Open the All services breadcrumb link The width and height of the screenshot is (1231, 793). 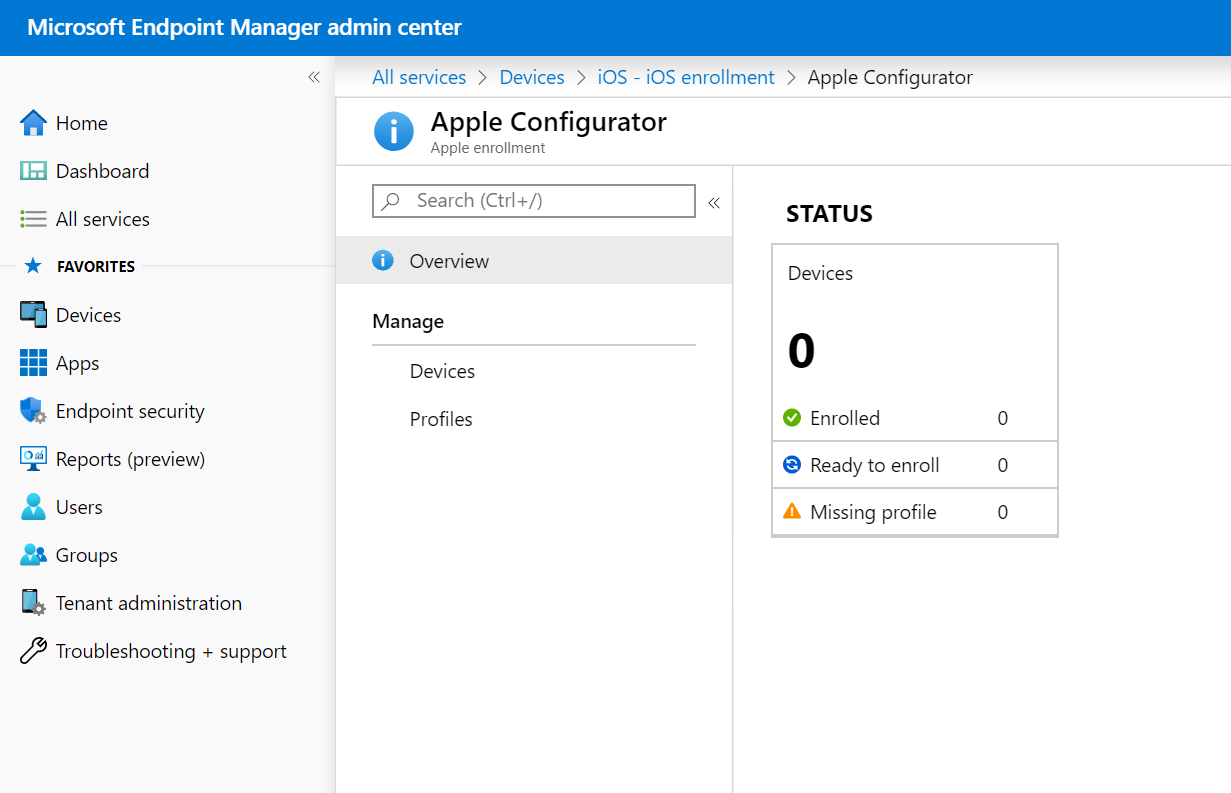tap(419, 77)
